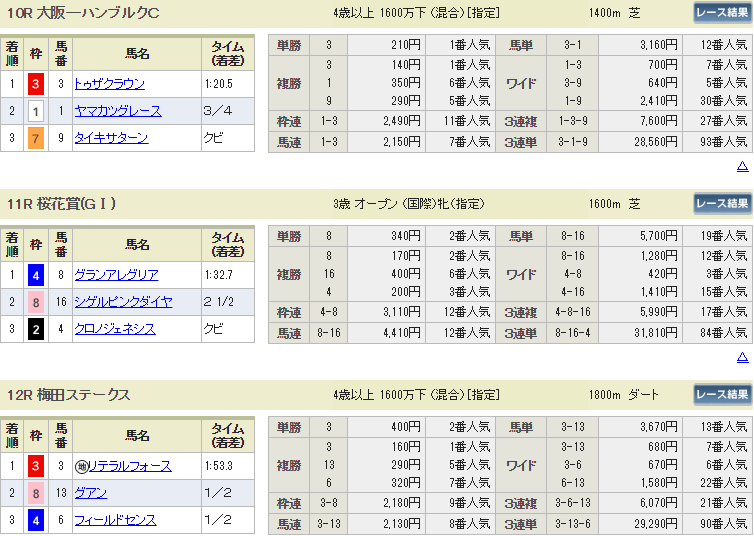Click the 馬単 payout 3,670円
754x536 pixels.
coord(659,427)
